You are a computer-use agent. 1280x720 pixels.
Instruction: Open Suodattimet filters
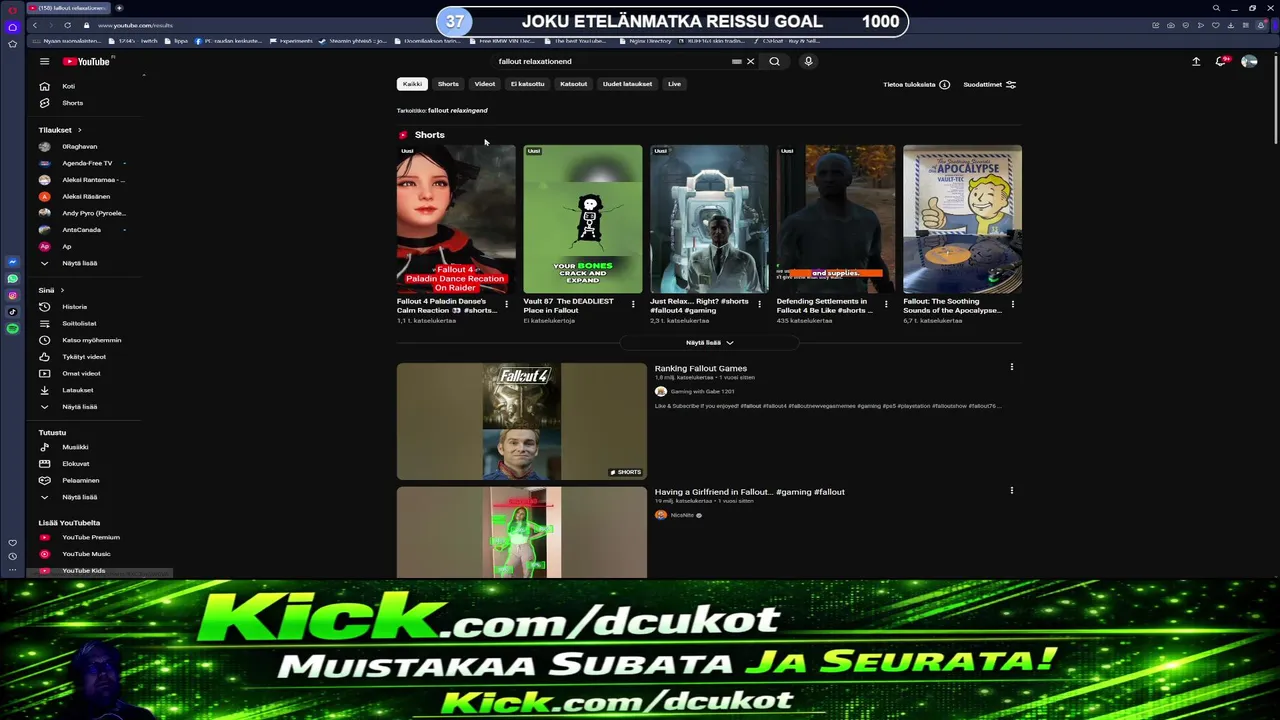point(989,85)
